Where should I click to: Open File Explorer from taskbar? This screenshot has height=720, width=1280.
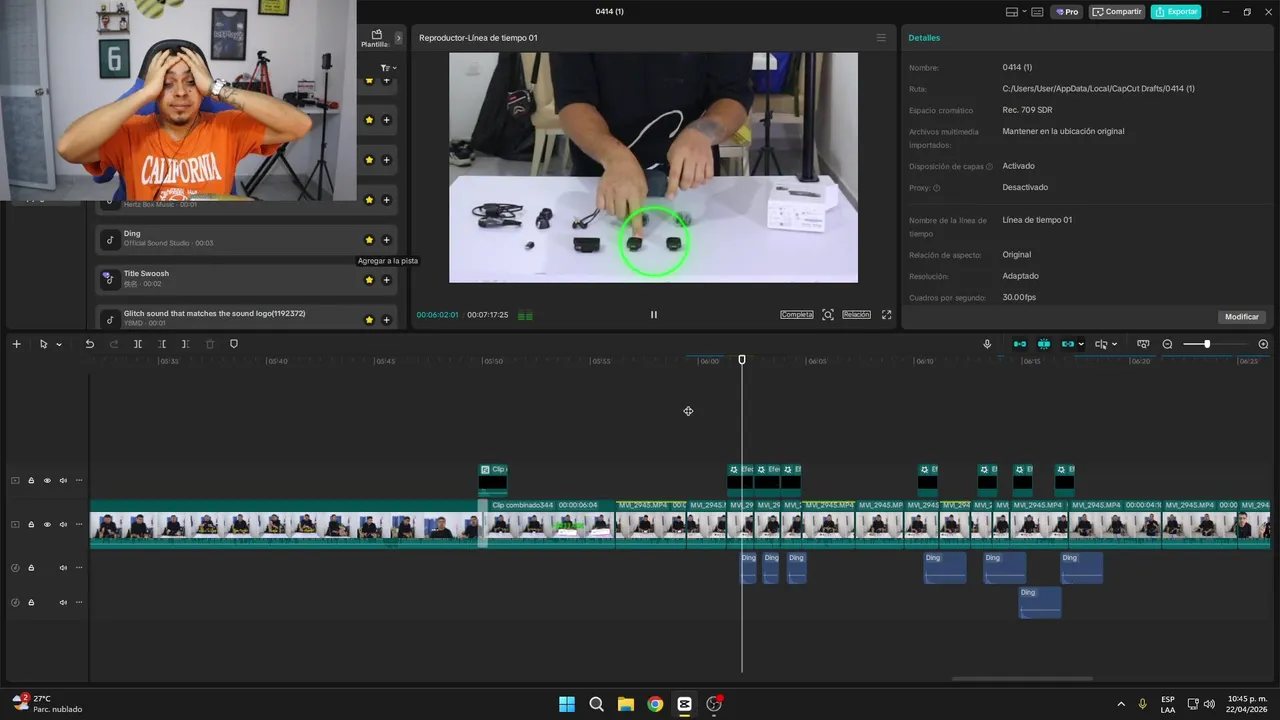tap(626, 704)
